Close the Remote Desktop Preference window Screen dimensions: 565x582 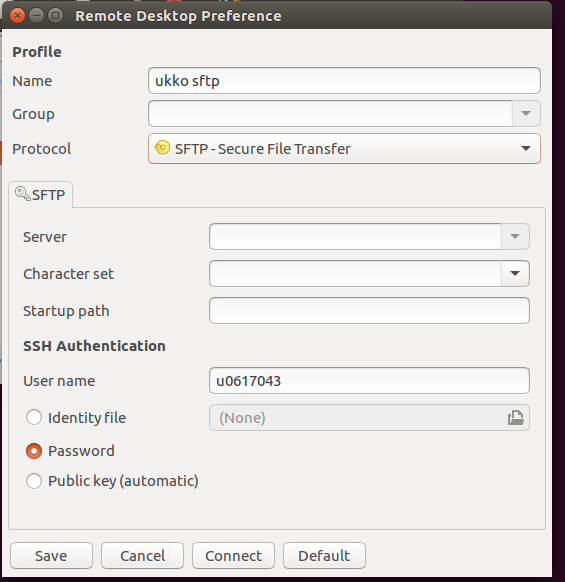coord(17,16)
